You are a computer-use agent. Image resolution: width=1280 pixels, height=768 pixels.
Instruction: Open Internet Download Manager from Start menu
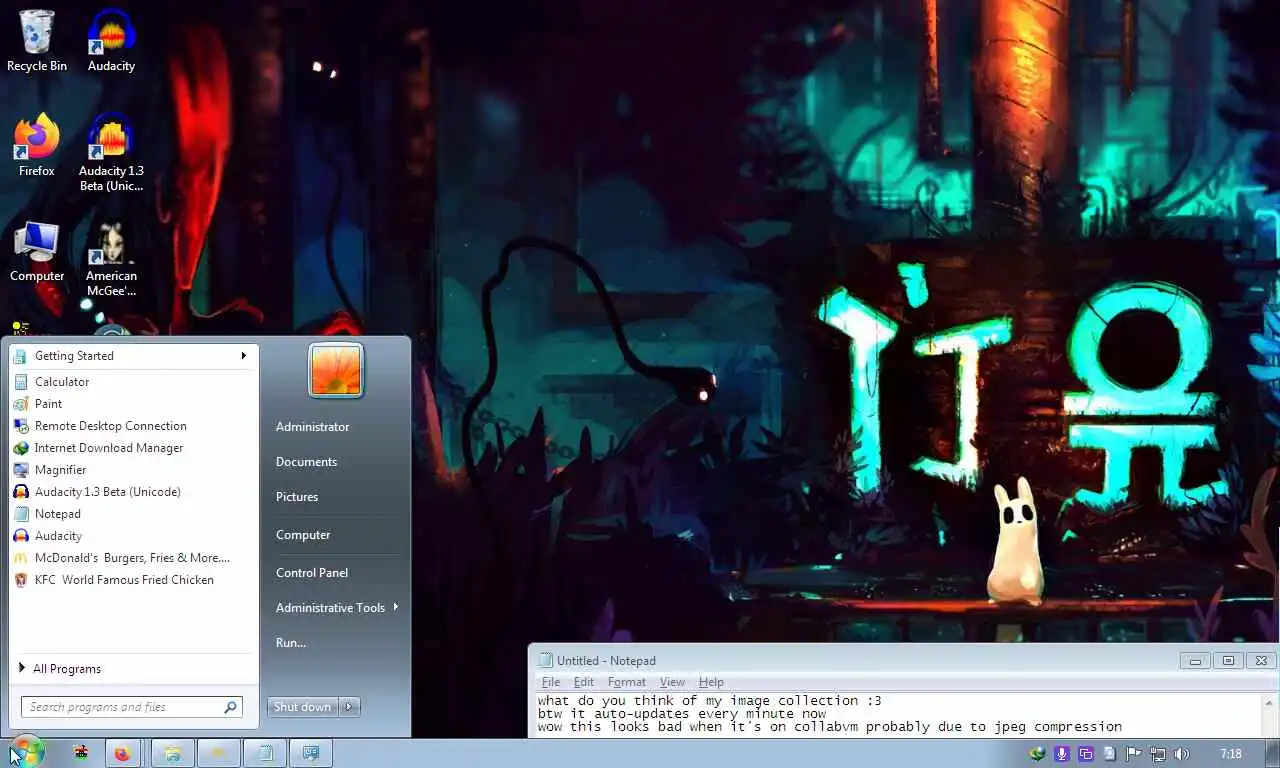(134, 448)
